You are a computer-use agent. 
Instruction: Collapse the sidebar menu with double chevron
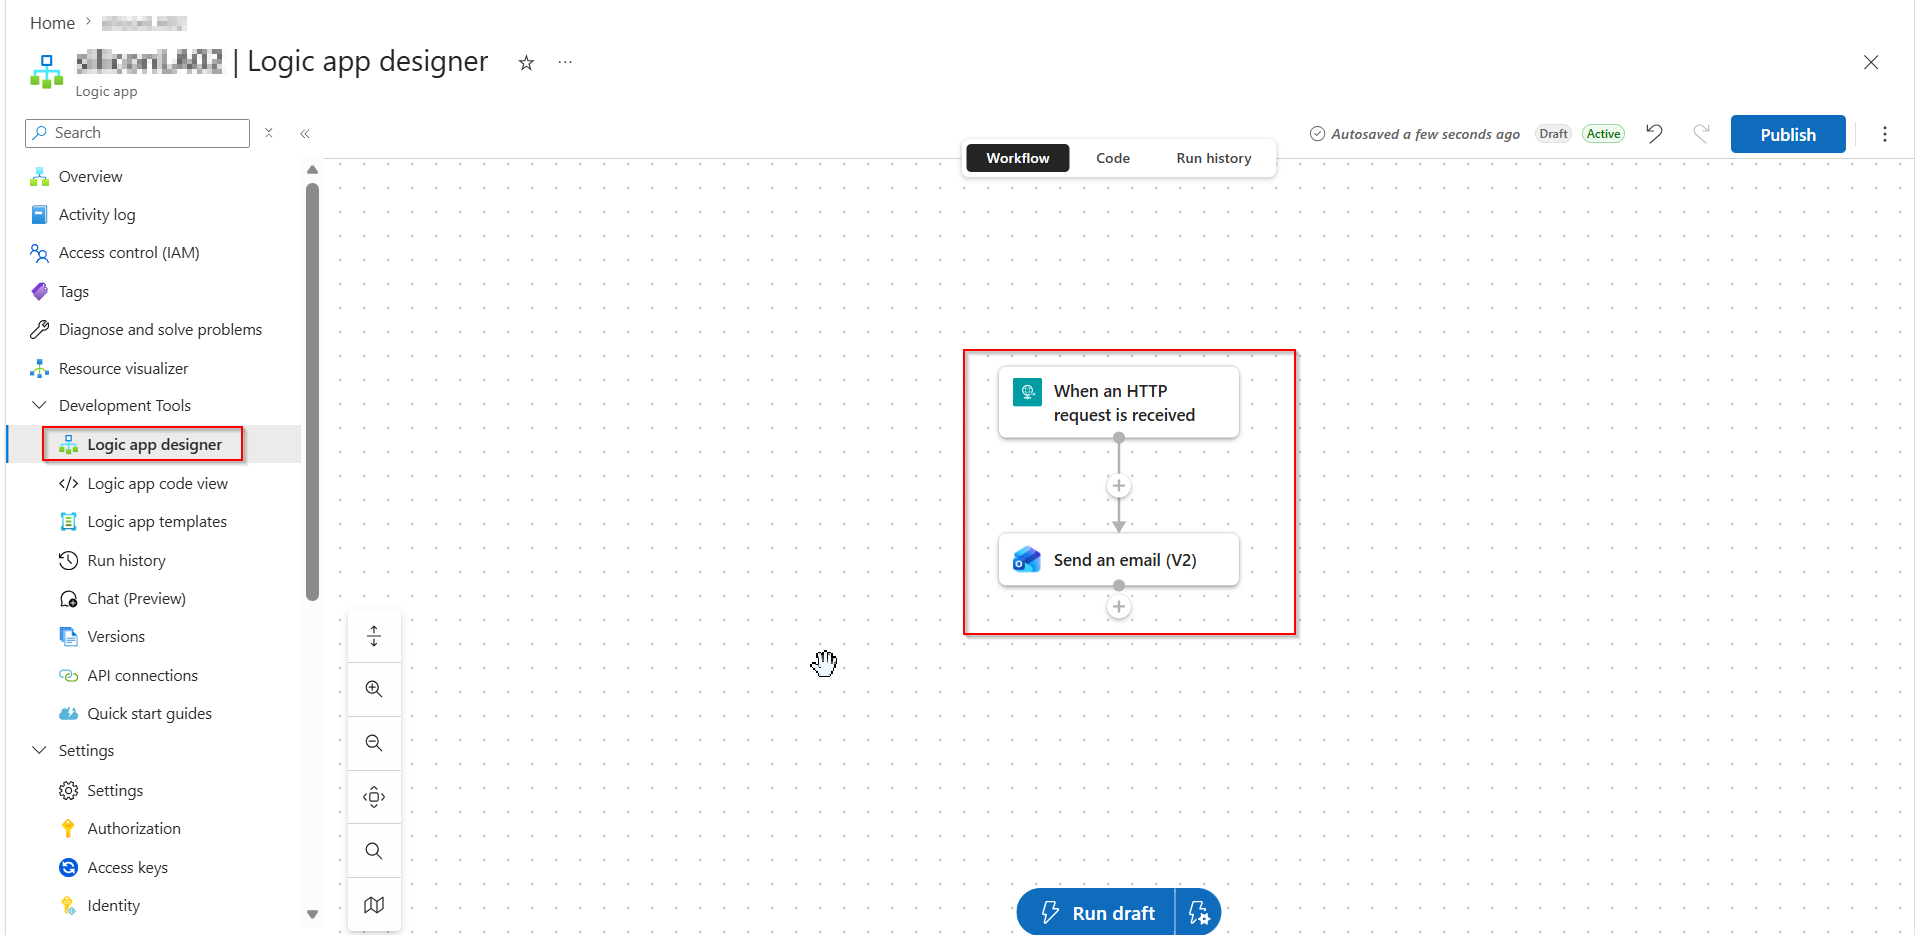305,134
